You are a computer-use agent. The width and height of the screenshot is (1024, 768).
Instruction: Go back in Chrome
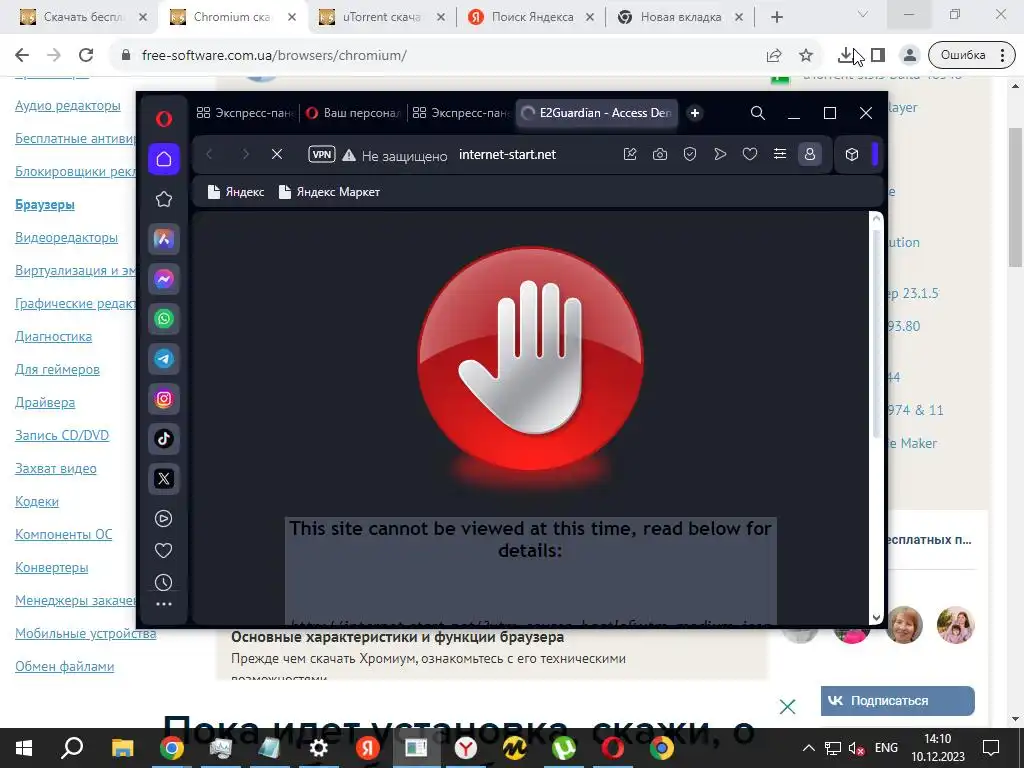coord(22,55)
